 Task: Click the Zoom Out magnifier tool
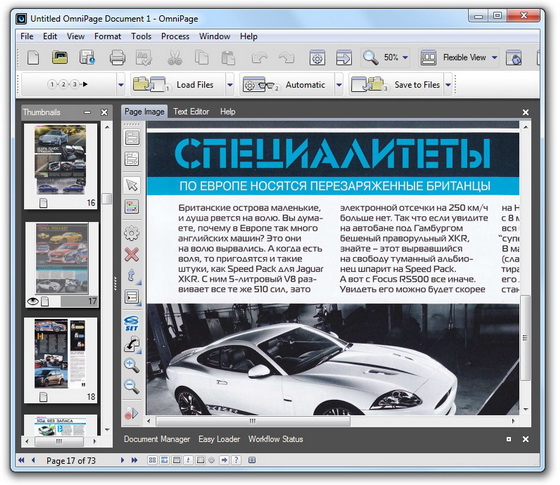(x=132, y=386)
